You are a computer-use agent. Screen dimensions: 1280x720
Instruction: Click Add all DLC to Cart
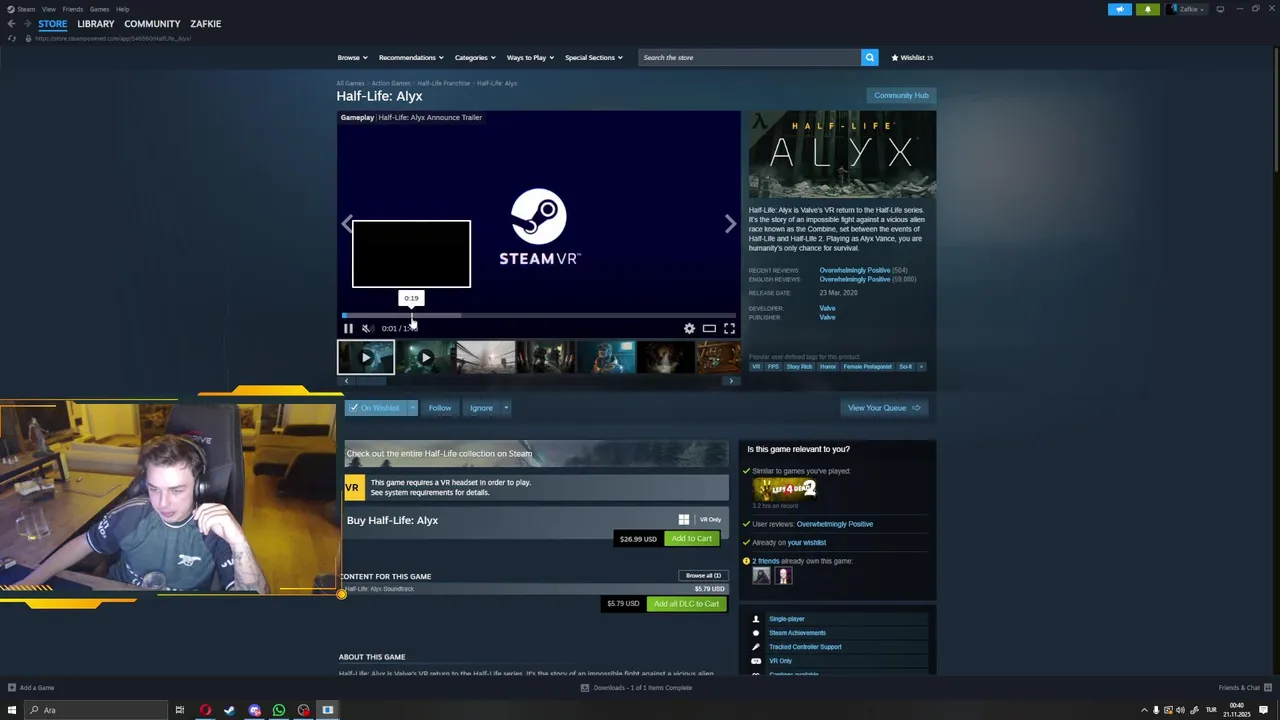(x=686, y=604)
